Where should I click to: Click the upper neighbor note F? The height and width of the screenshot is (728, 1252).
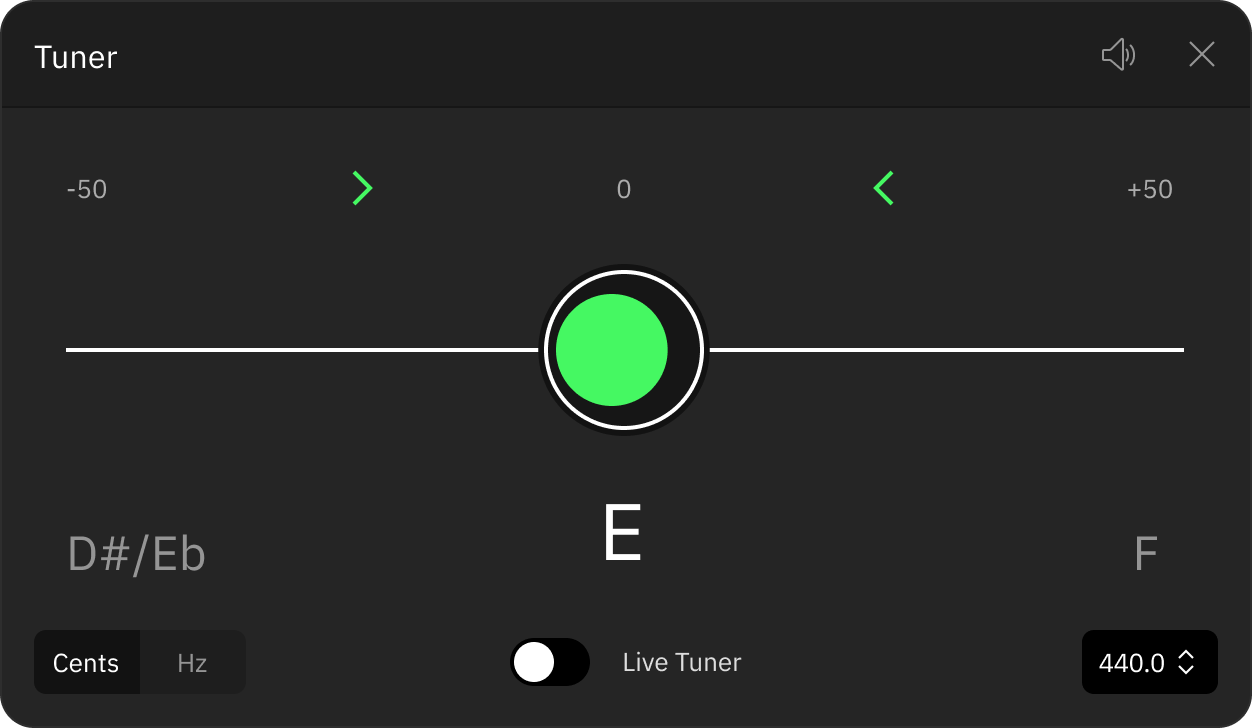pyautogui.click(x=1146, y=554)
